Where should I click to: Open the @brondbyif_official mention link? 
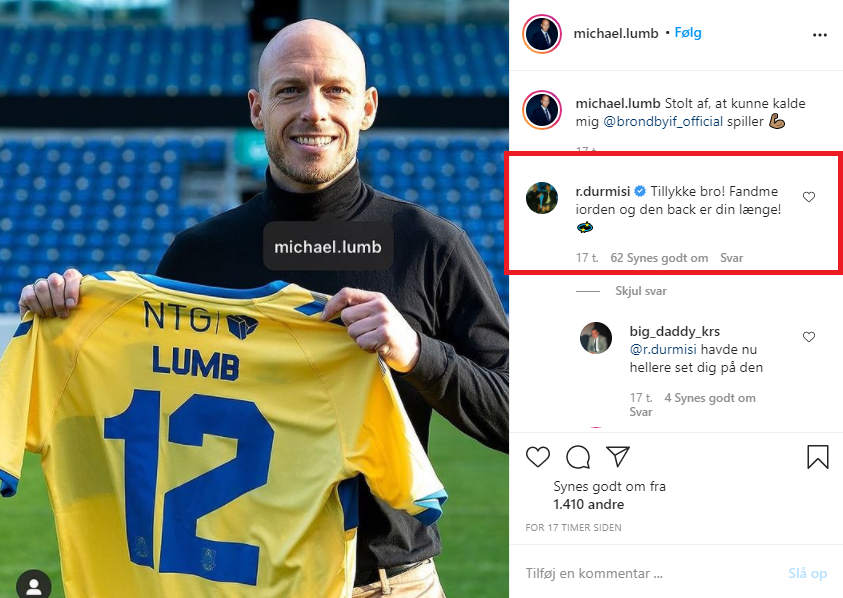pyautogui.click(x=663, y=122)
